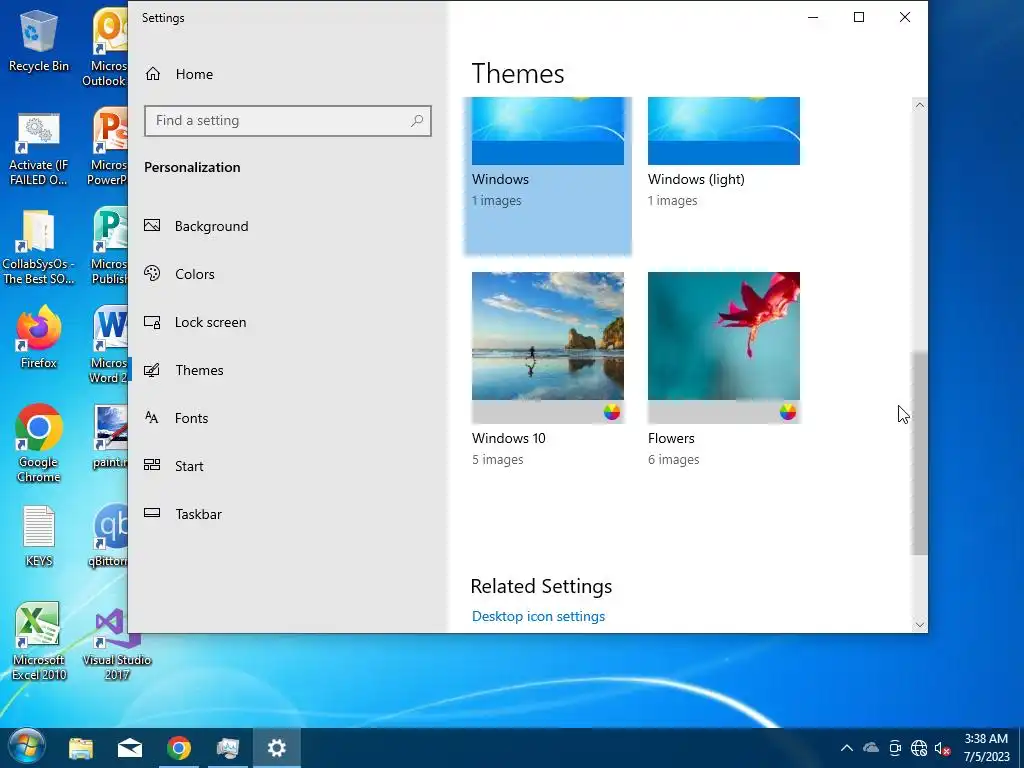The width and height of the screenshot is (1024, 768).
Task: Click the Settings gear on taskbar
Action: (x=277, y=748)
